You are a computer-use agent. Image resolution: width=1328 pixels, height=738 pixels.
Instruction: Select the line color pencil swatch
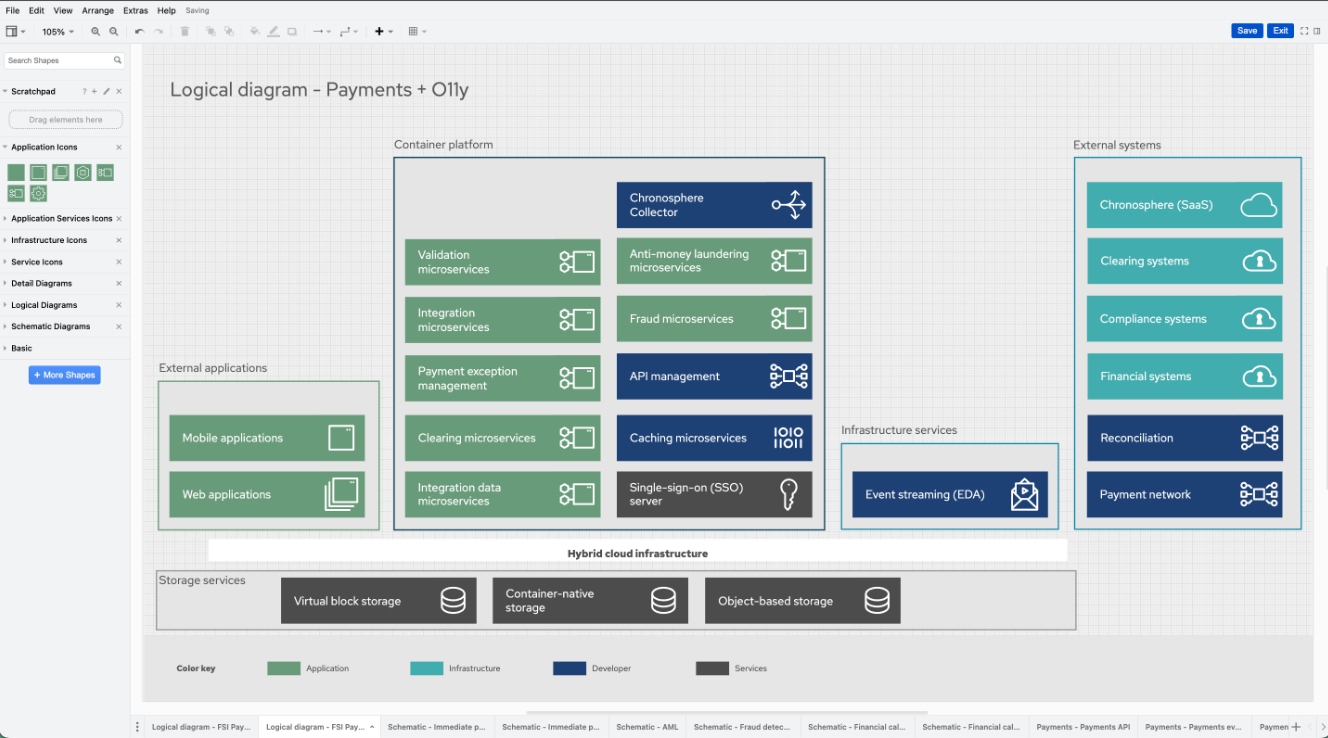[272, 31]
